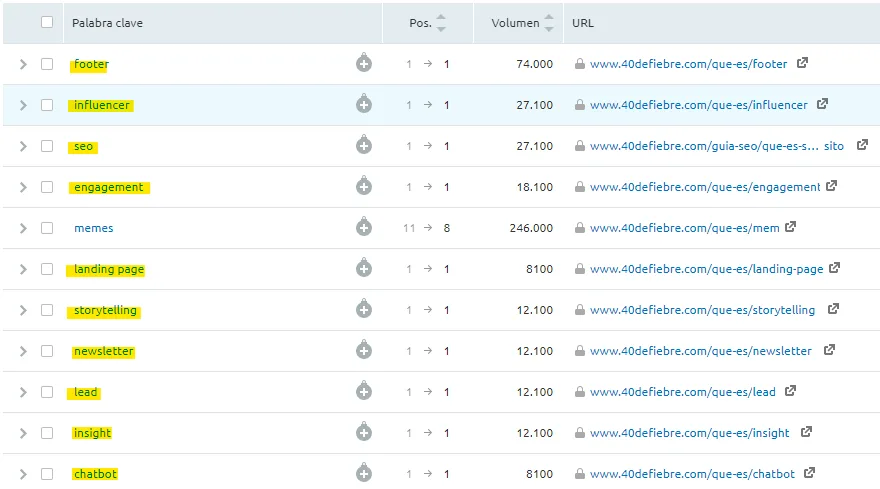Open the 40defiebre.com/que-es/newsletter URL

click(700, 351)
